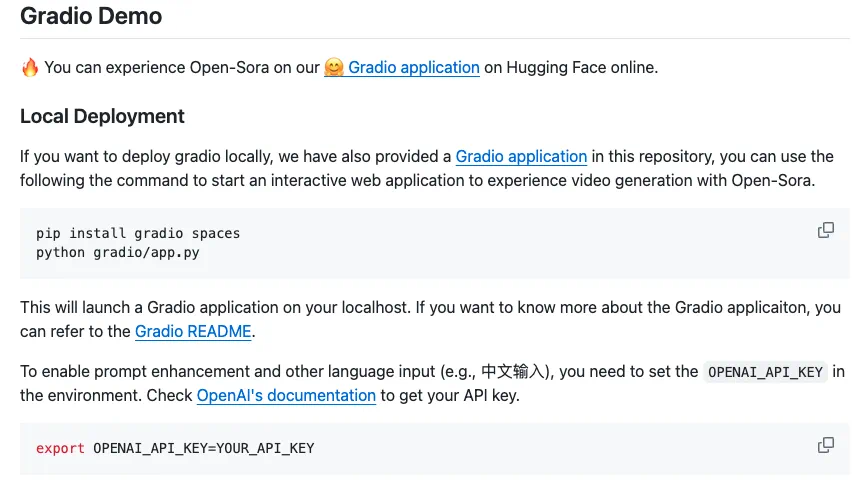Click the Local Deployment heading
This screenshot has height=483, width=868.
(x=102, y=117)
